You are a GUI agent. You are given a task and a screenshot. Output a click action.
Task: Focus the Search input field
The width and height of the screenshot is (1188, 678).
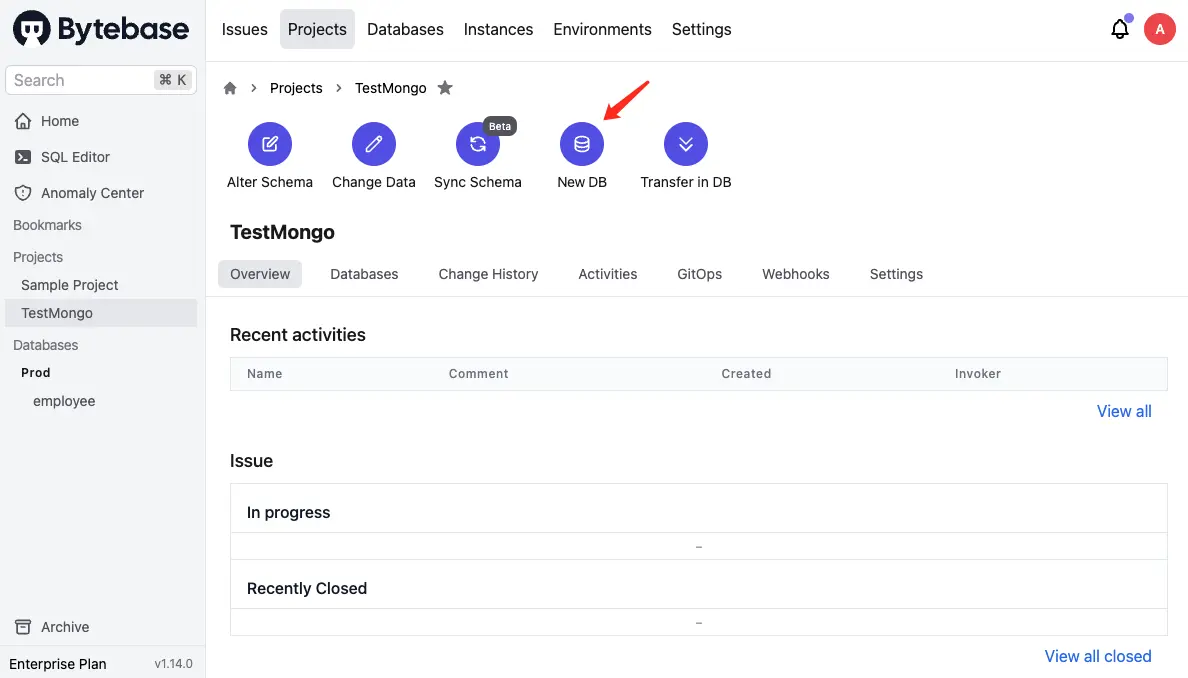[x=101, y=80]
